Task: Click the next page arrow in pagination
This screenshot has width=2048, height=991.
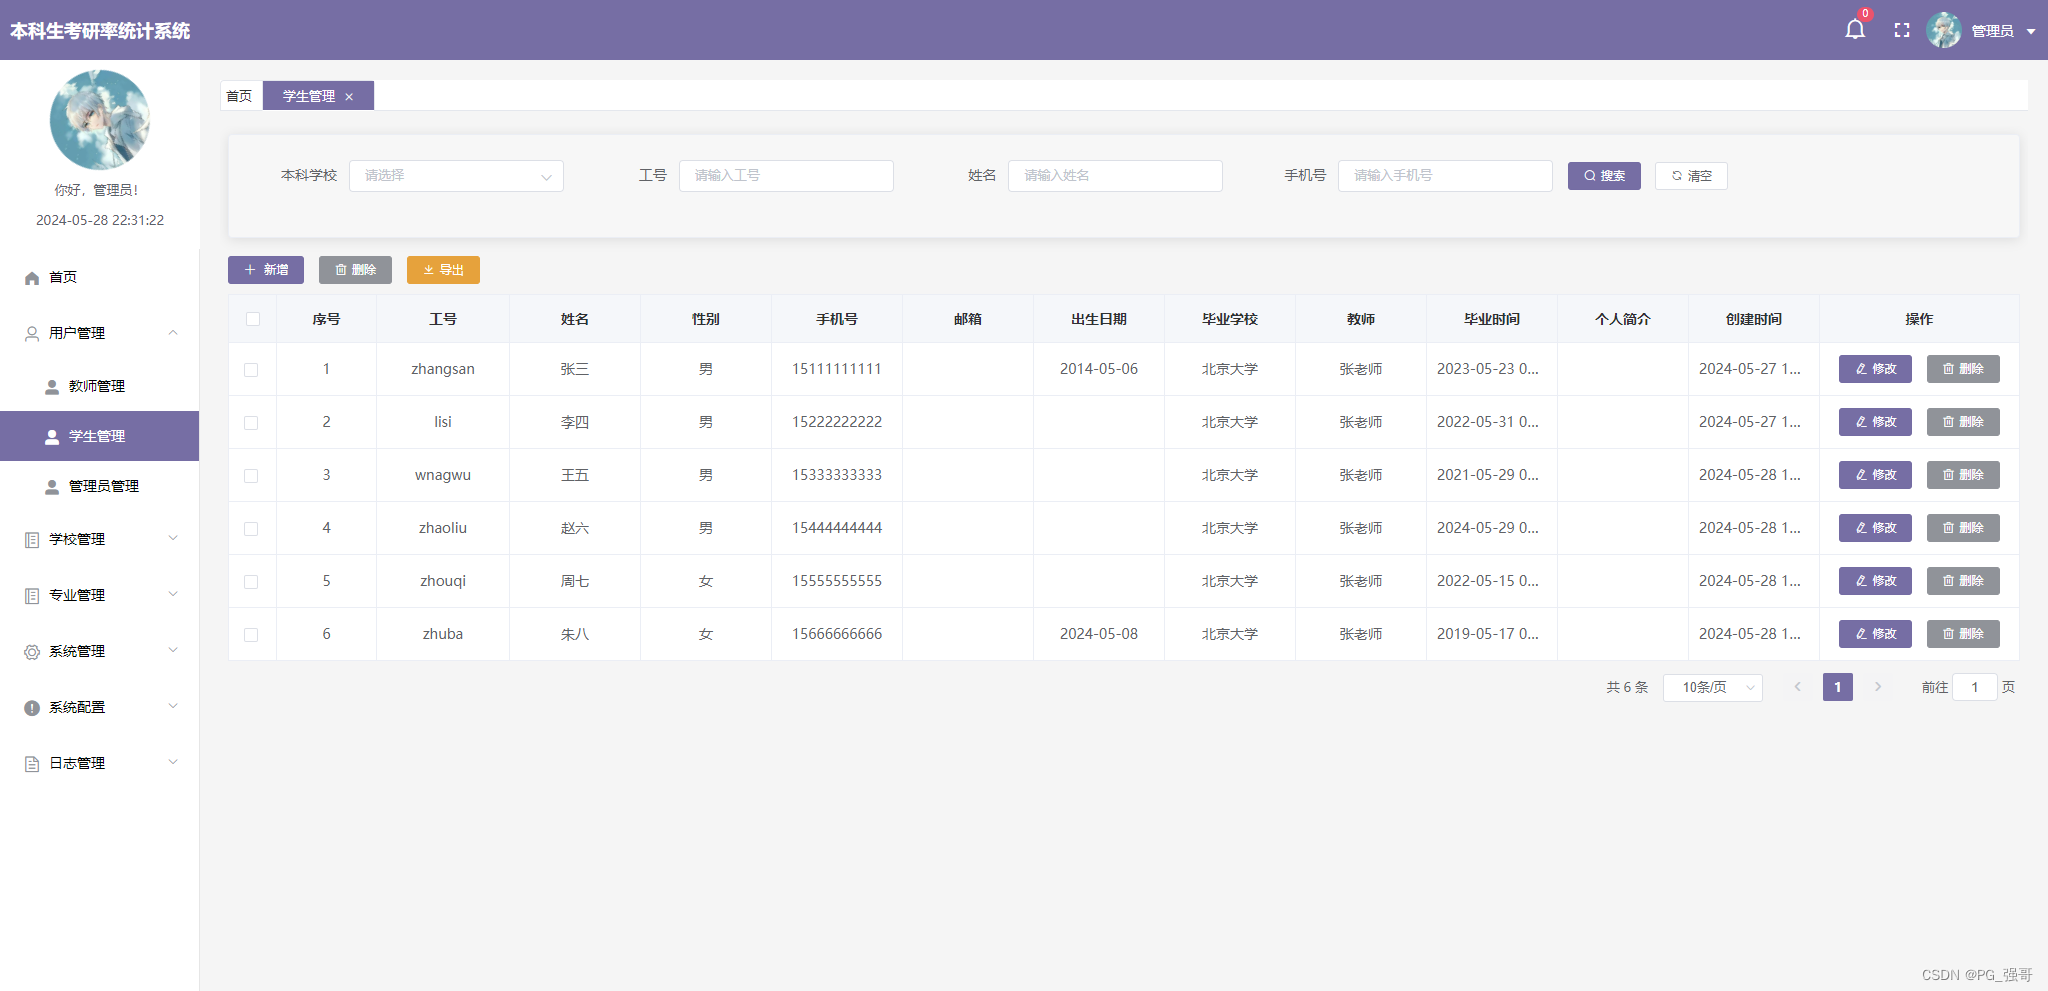Action: pyautogui.click(x=1878, y=687)
